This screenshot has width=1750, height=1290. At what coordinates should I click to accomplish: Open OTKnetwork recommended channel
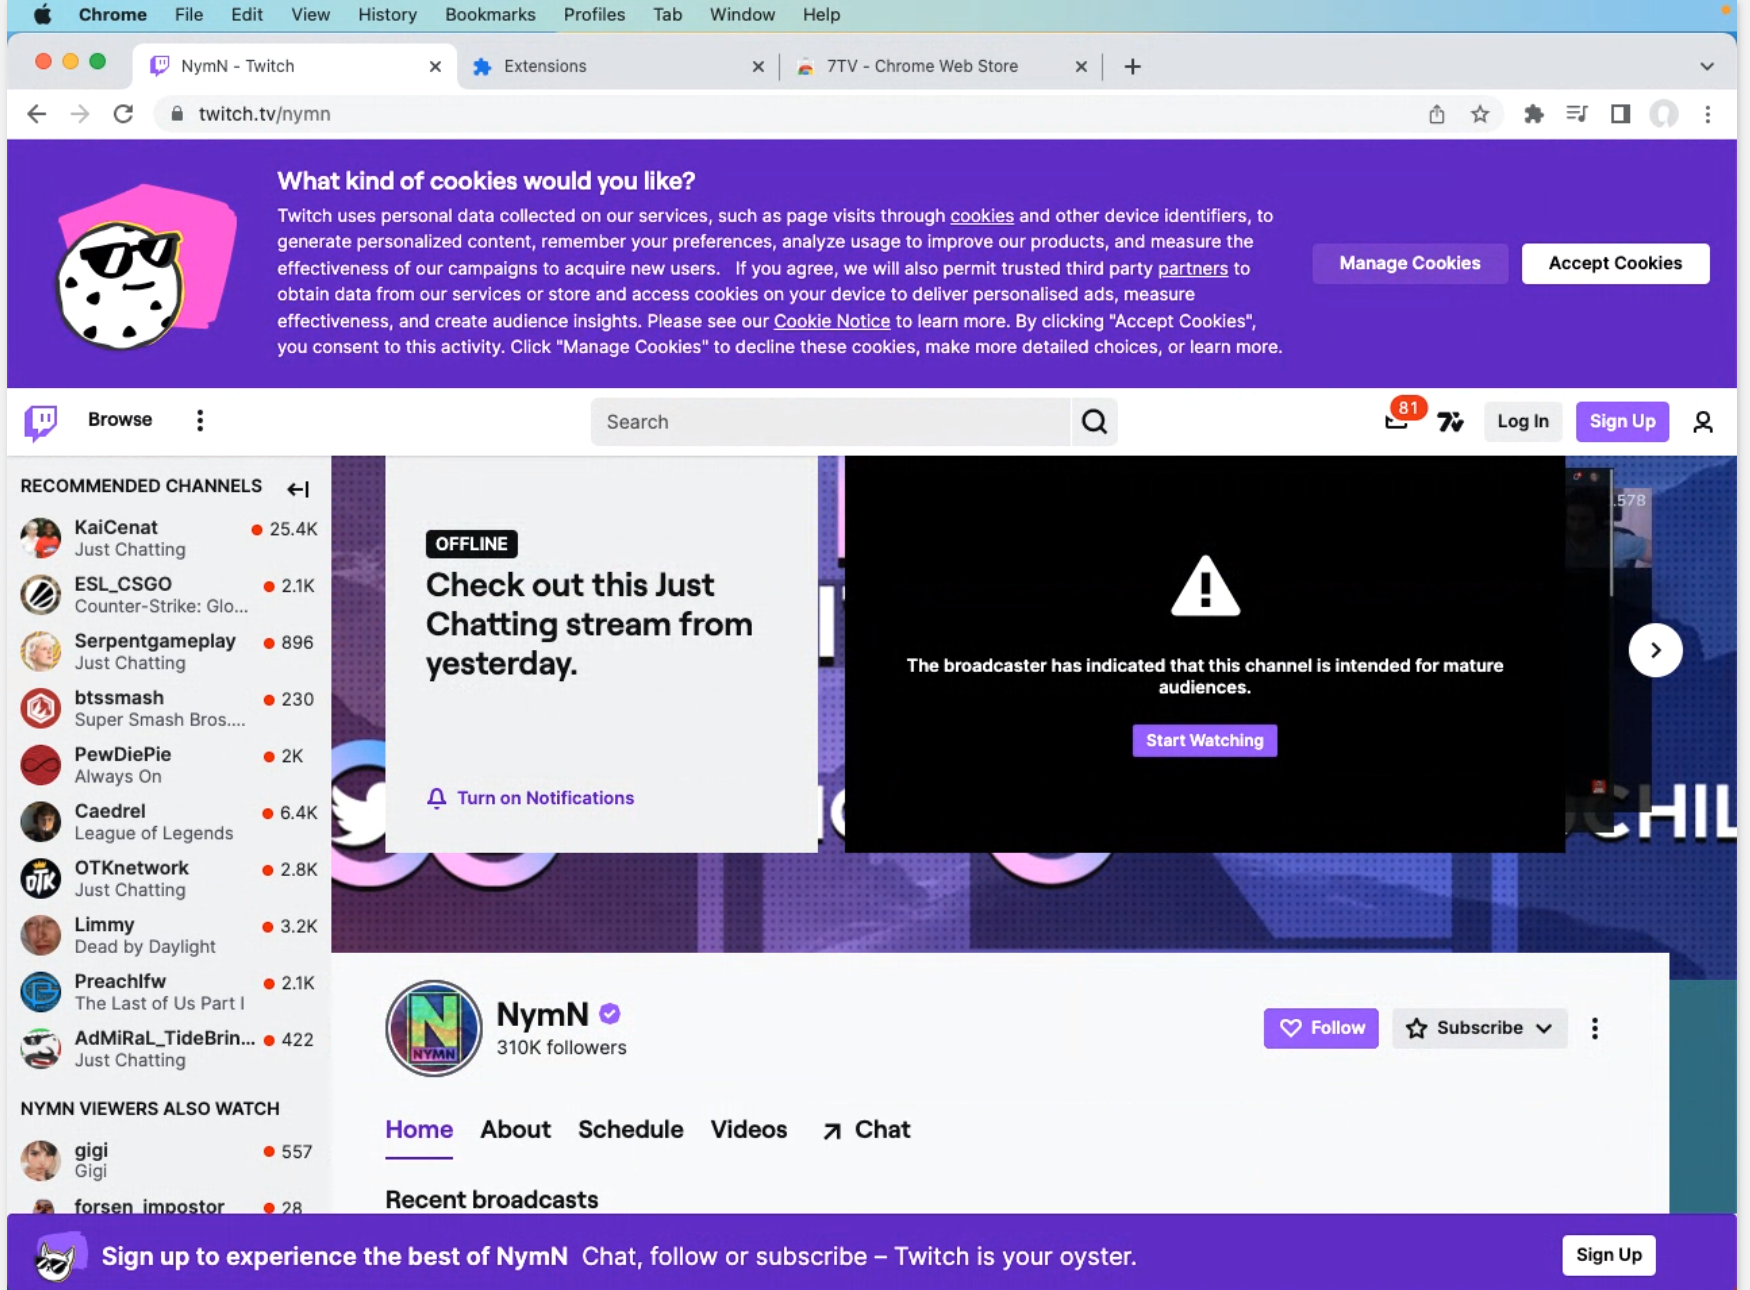tap(168, 879)
